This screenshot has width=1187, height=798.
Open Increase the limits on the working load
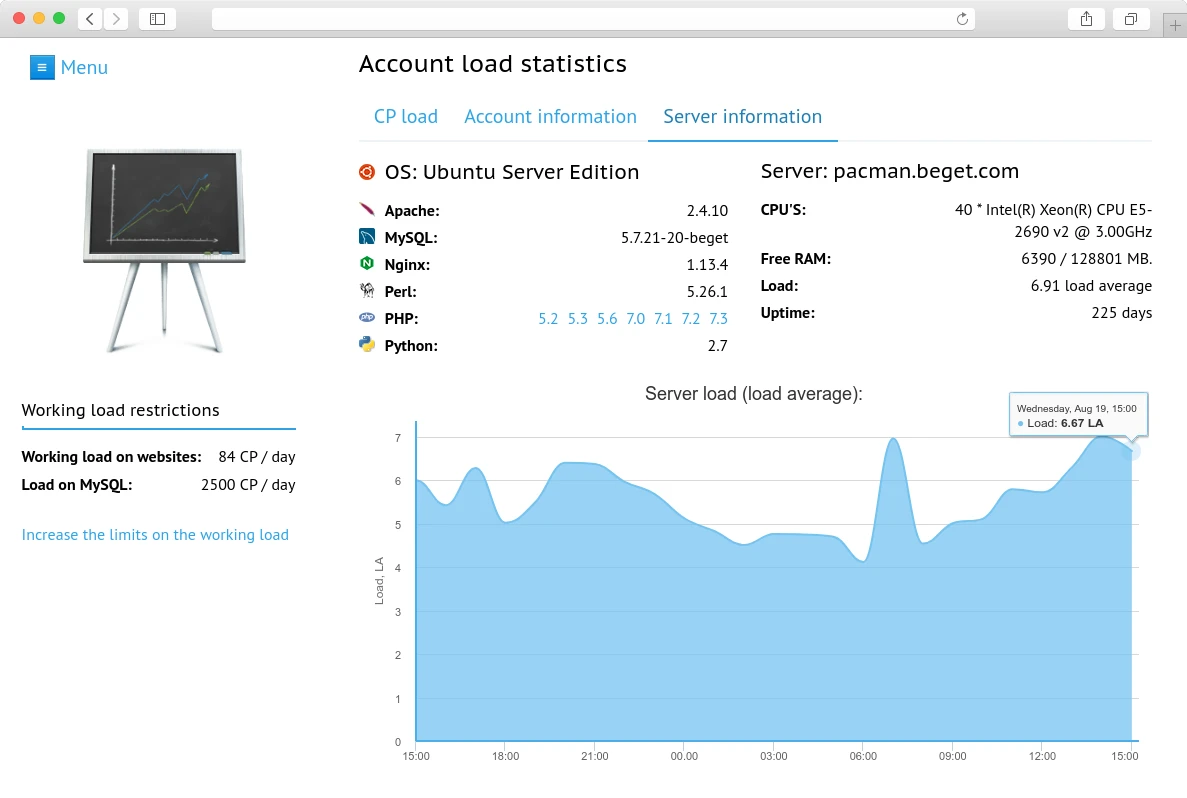155,534
